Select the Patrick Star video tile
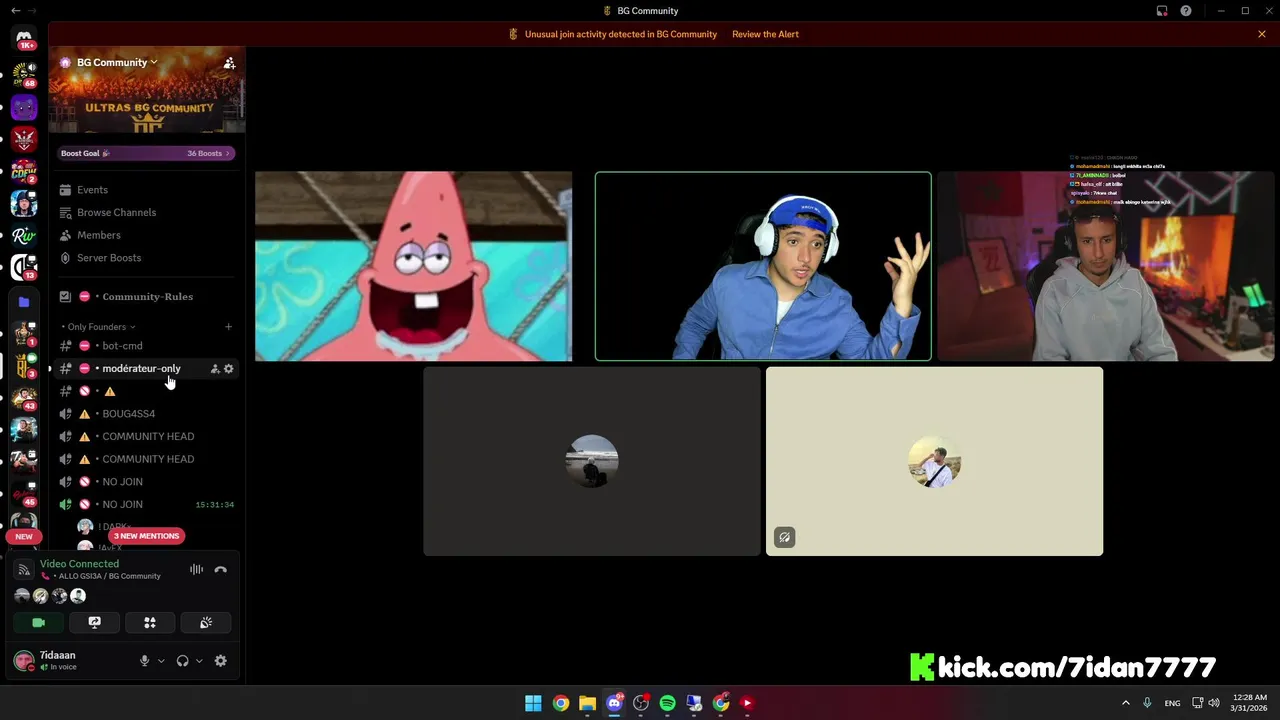The height and width of the screenshot is (720, 1280). 413,266
